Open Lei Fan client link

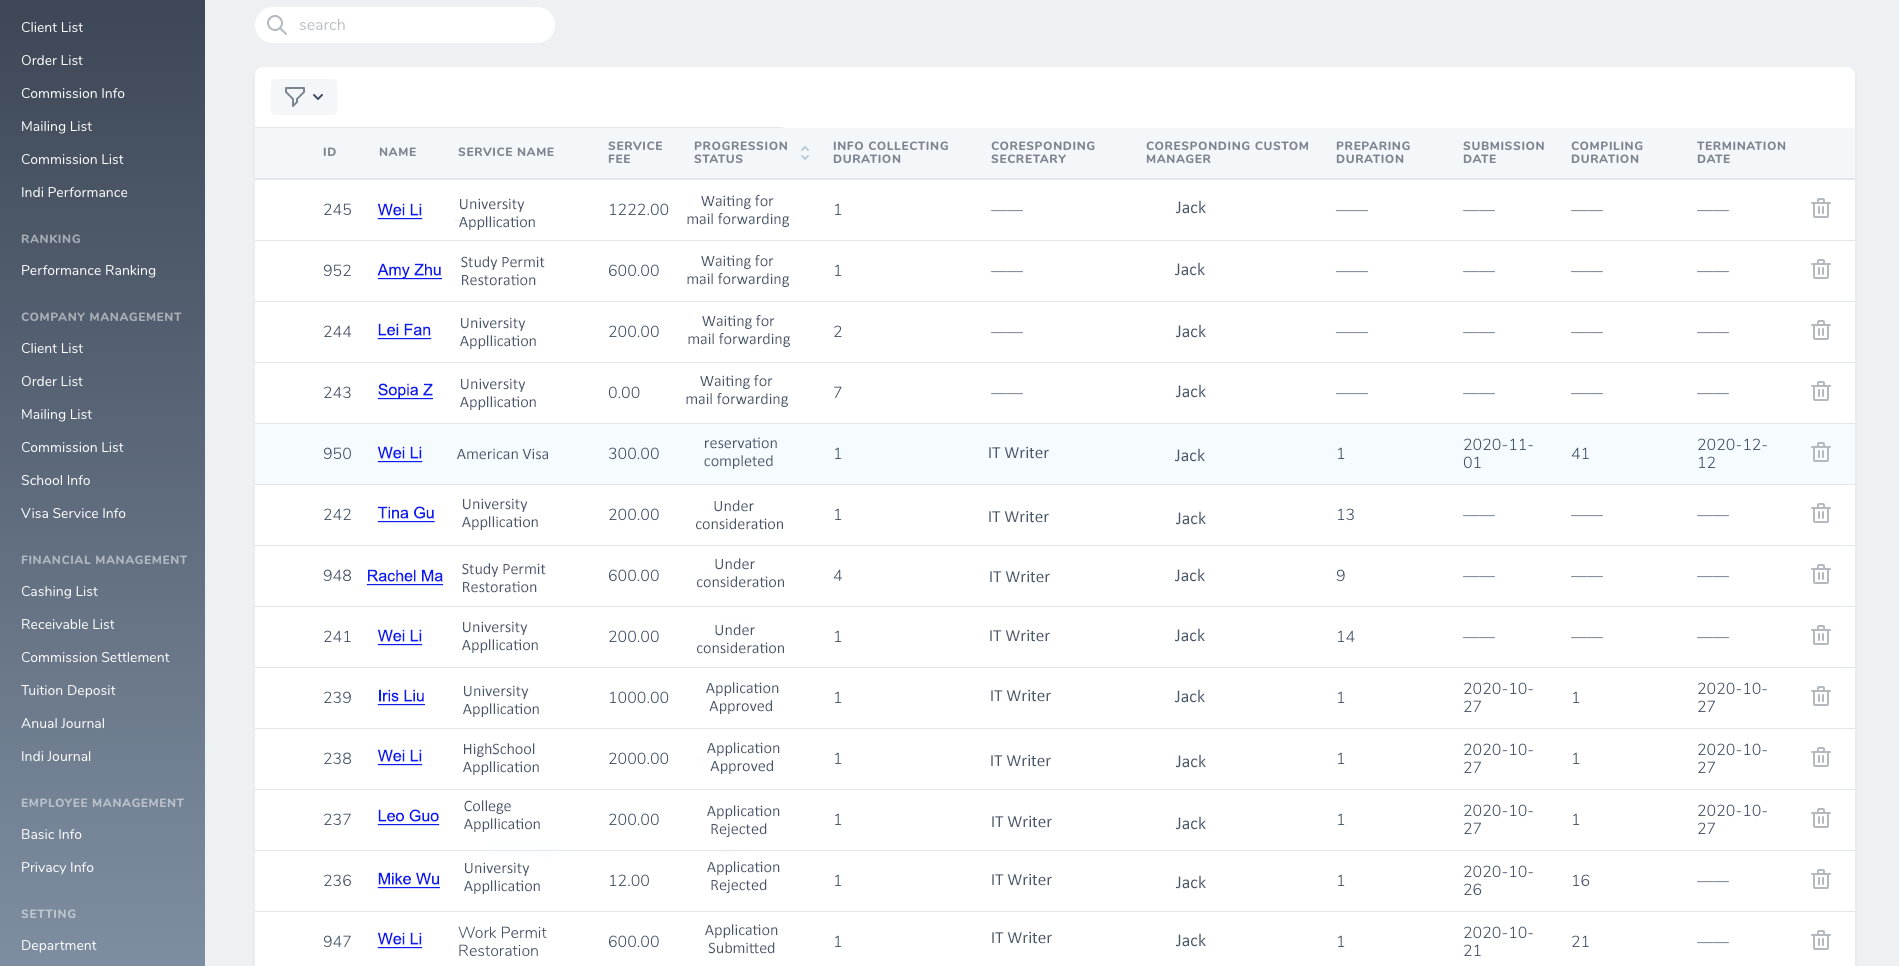coord(404,330)
